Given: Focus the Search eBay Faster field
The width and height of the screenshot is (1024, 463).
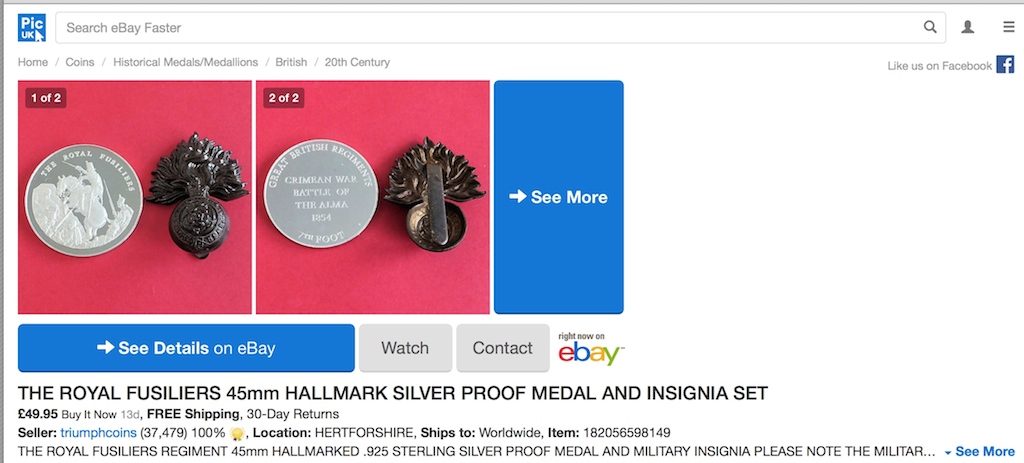Looking at the screenshot, I should (500, 27).
